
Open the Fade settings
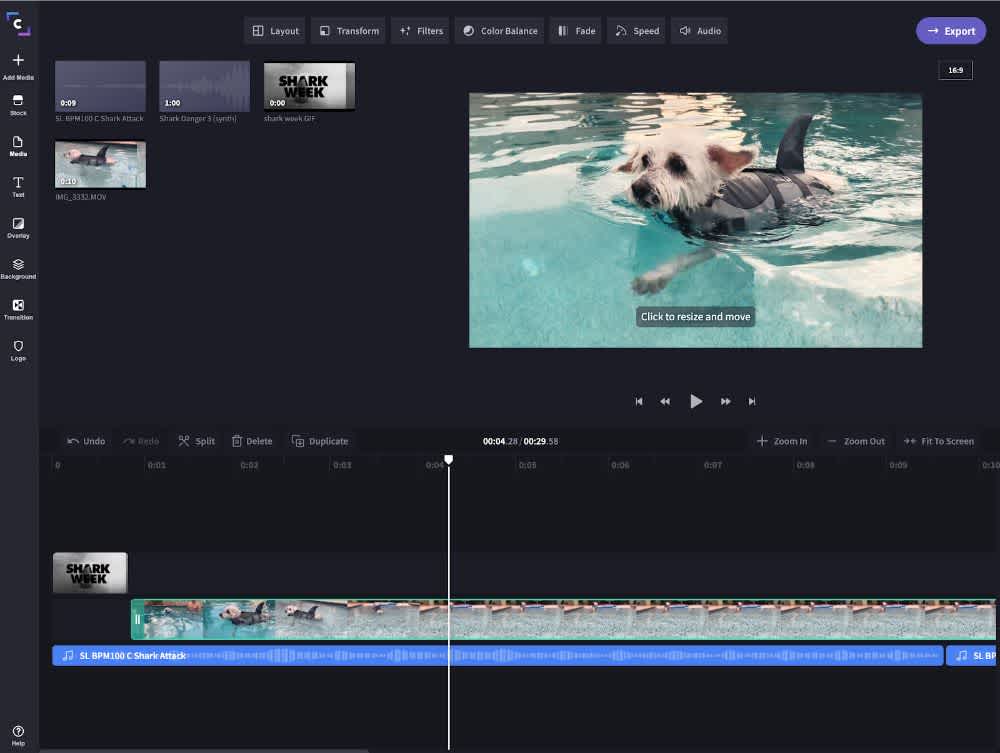point(576,31)
